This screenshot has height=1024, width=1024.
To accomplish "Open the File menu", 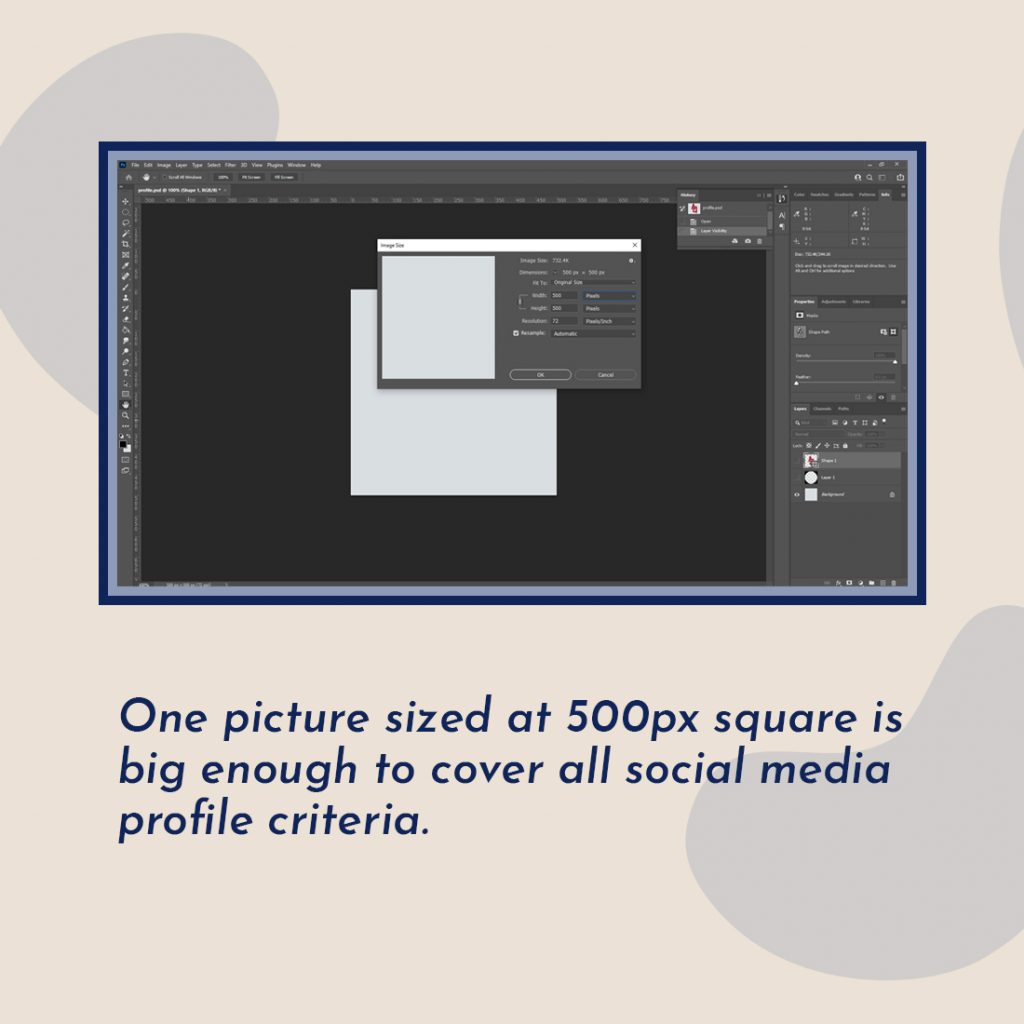I will tap(135, 165).
